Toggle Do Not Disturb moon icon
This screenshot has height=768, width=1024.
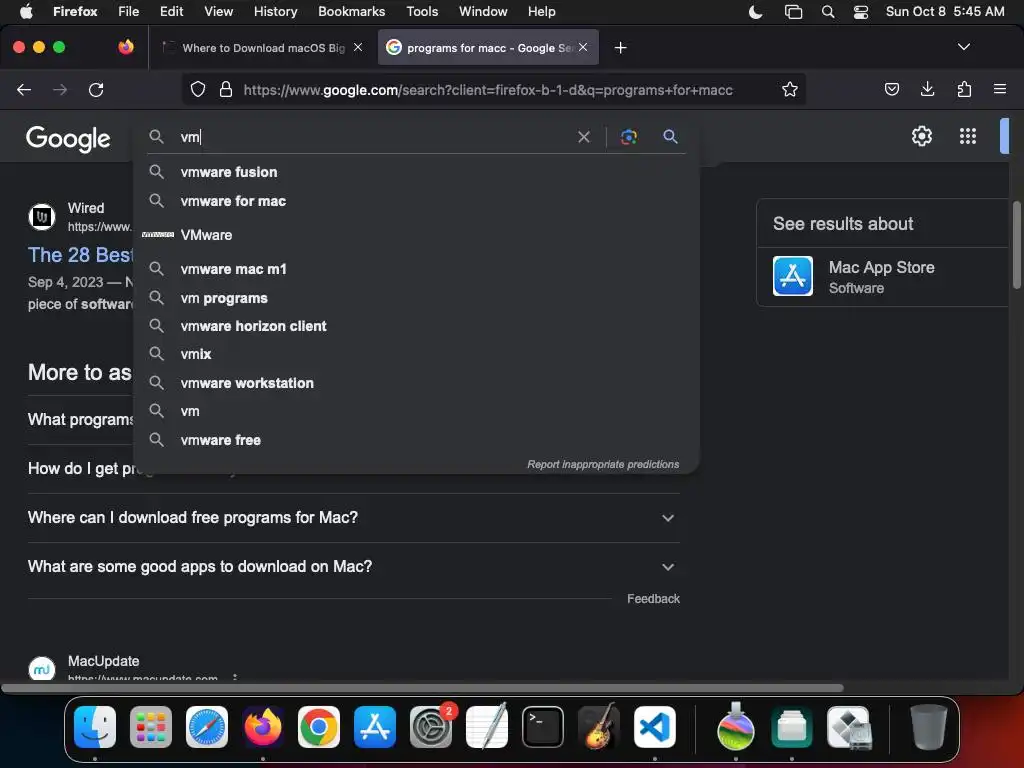pos(756,12)
